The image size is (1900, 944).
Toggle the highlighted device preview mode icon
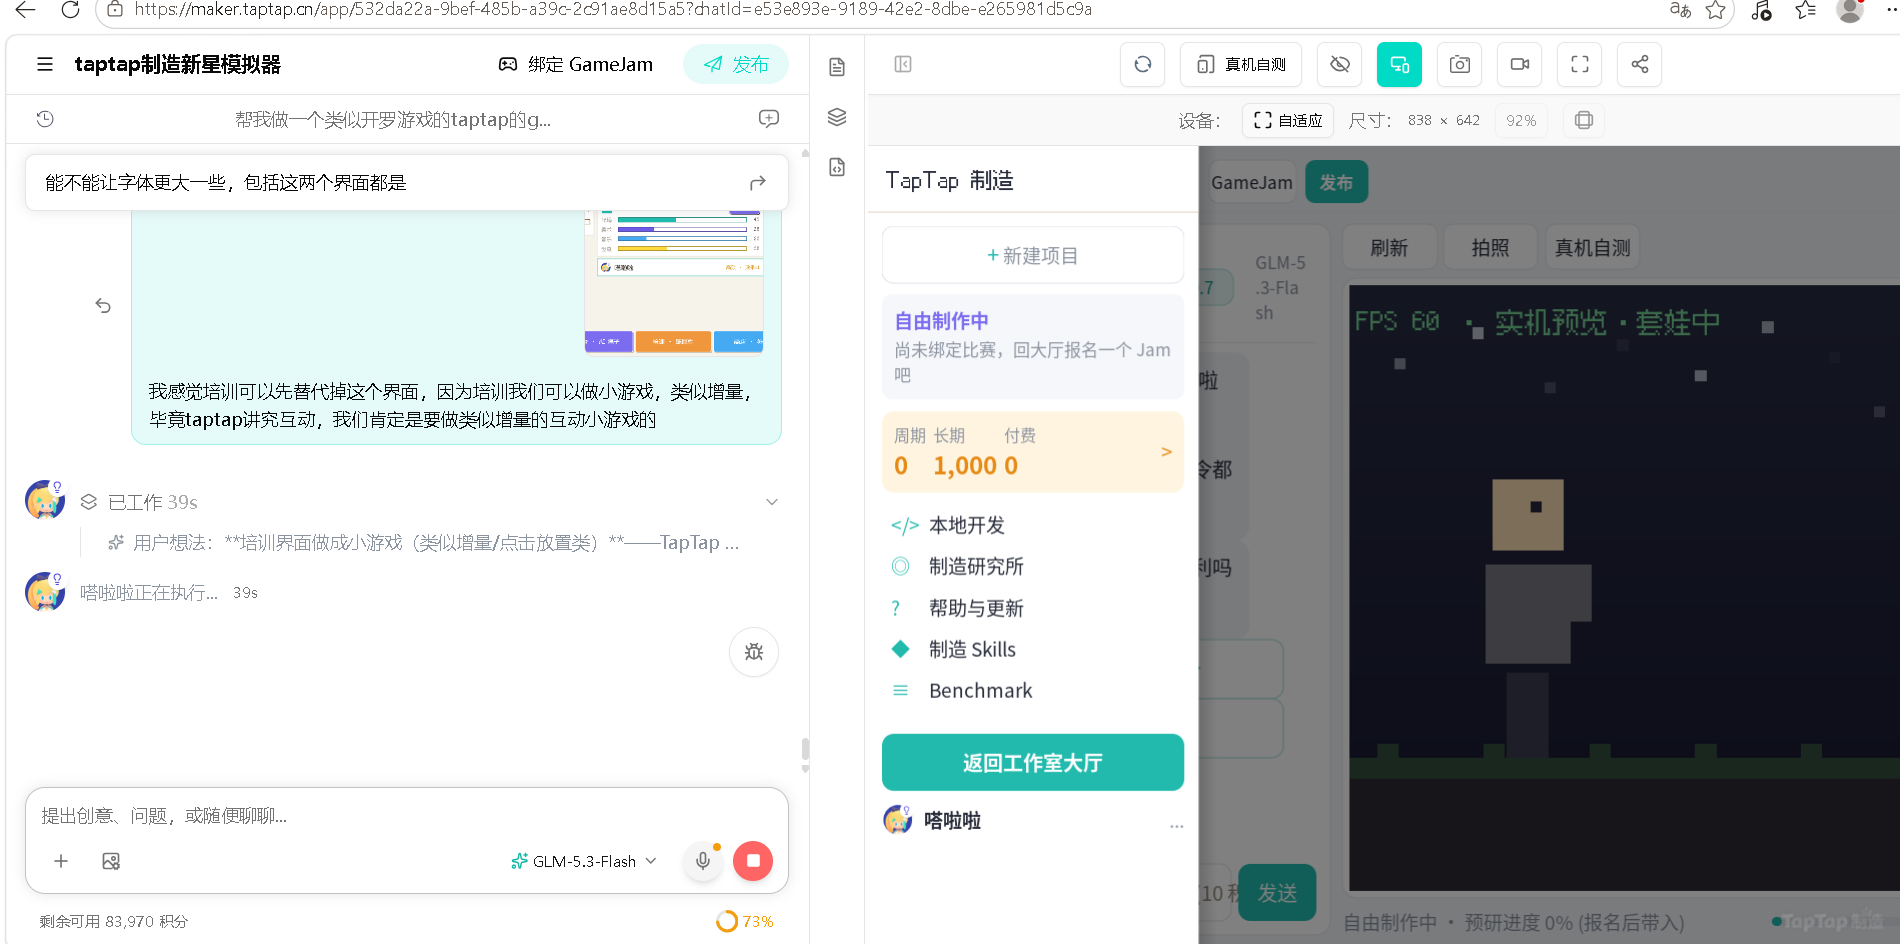1399,64
